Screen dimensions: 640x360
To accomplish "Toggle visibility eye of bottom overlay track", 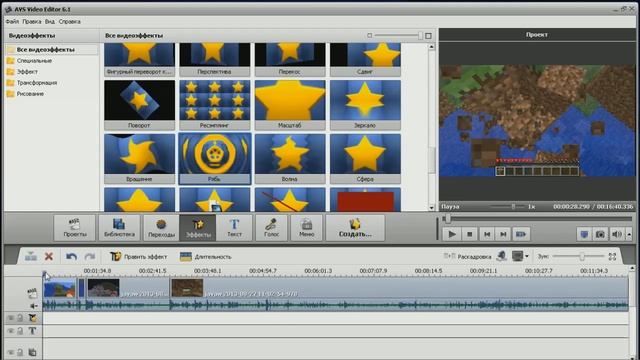I will click(11, 352).
